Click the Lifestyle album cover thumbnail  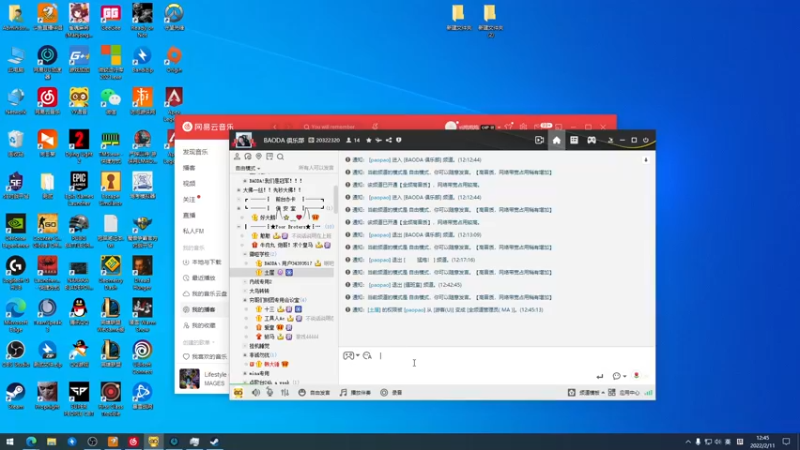[189, 379]
